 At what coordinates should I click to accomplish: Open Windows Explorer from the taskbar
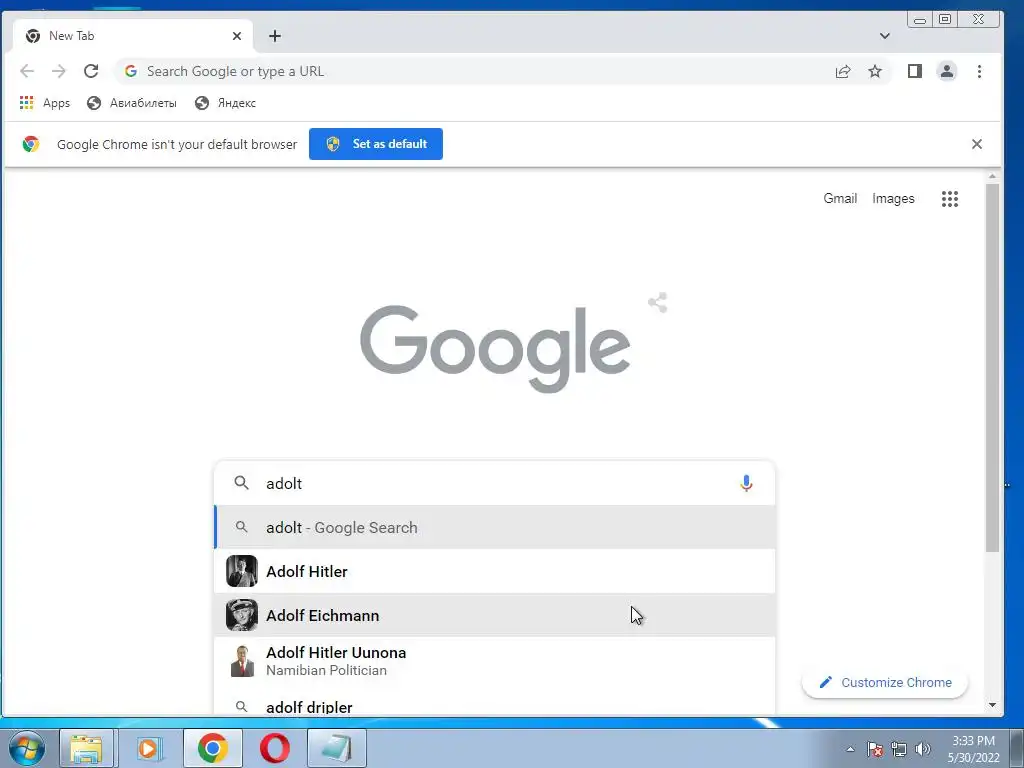coord(87,748)
